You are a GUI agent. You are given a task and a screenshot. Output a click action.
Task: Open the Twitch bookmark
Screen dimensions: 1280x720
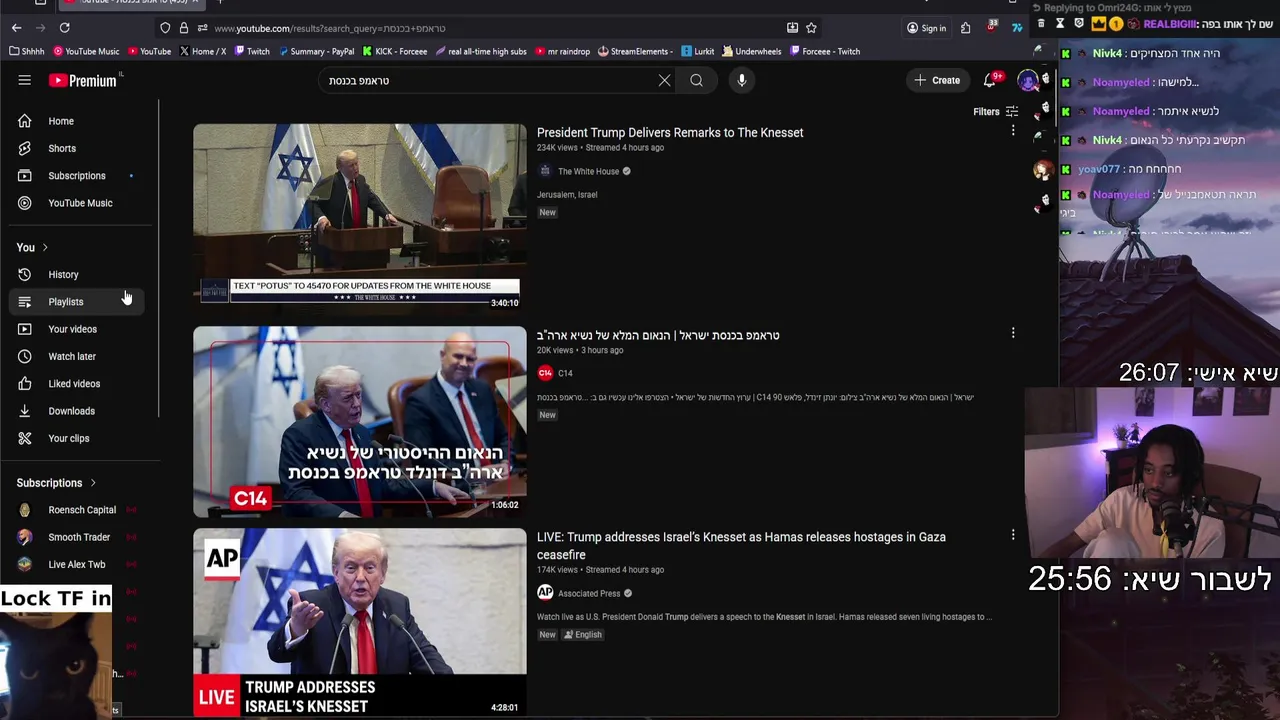coord(252,51)
